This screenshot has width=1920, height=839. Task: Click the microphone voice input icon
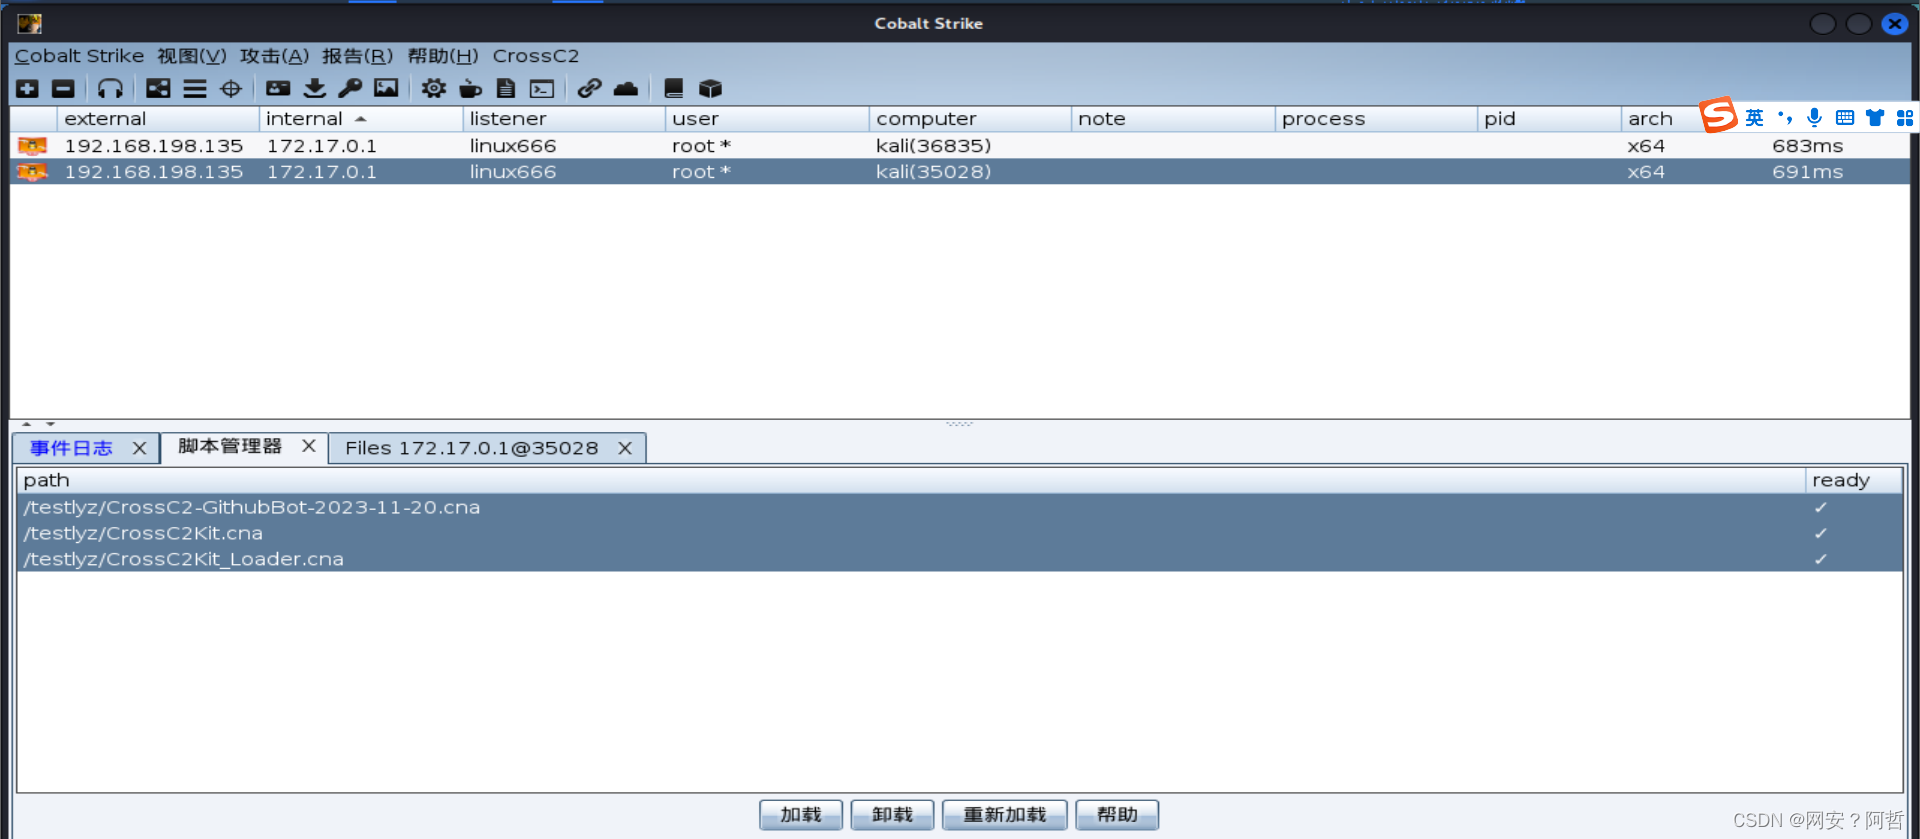[x=1815, y=118]
